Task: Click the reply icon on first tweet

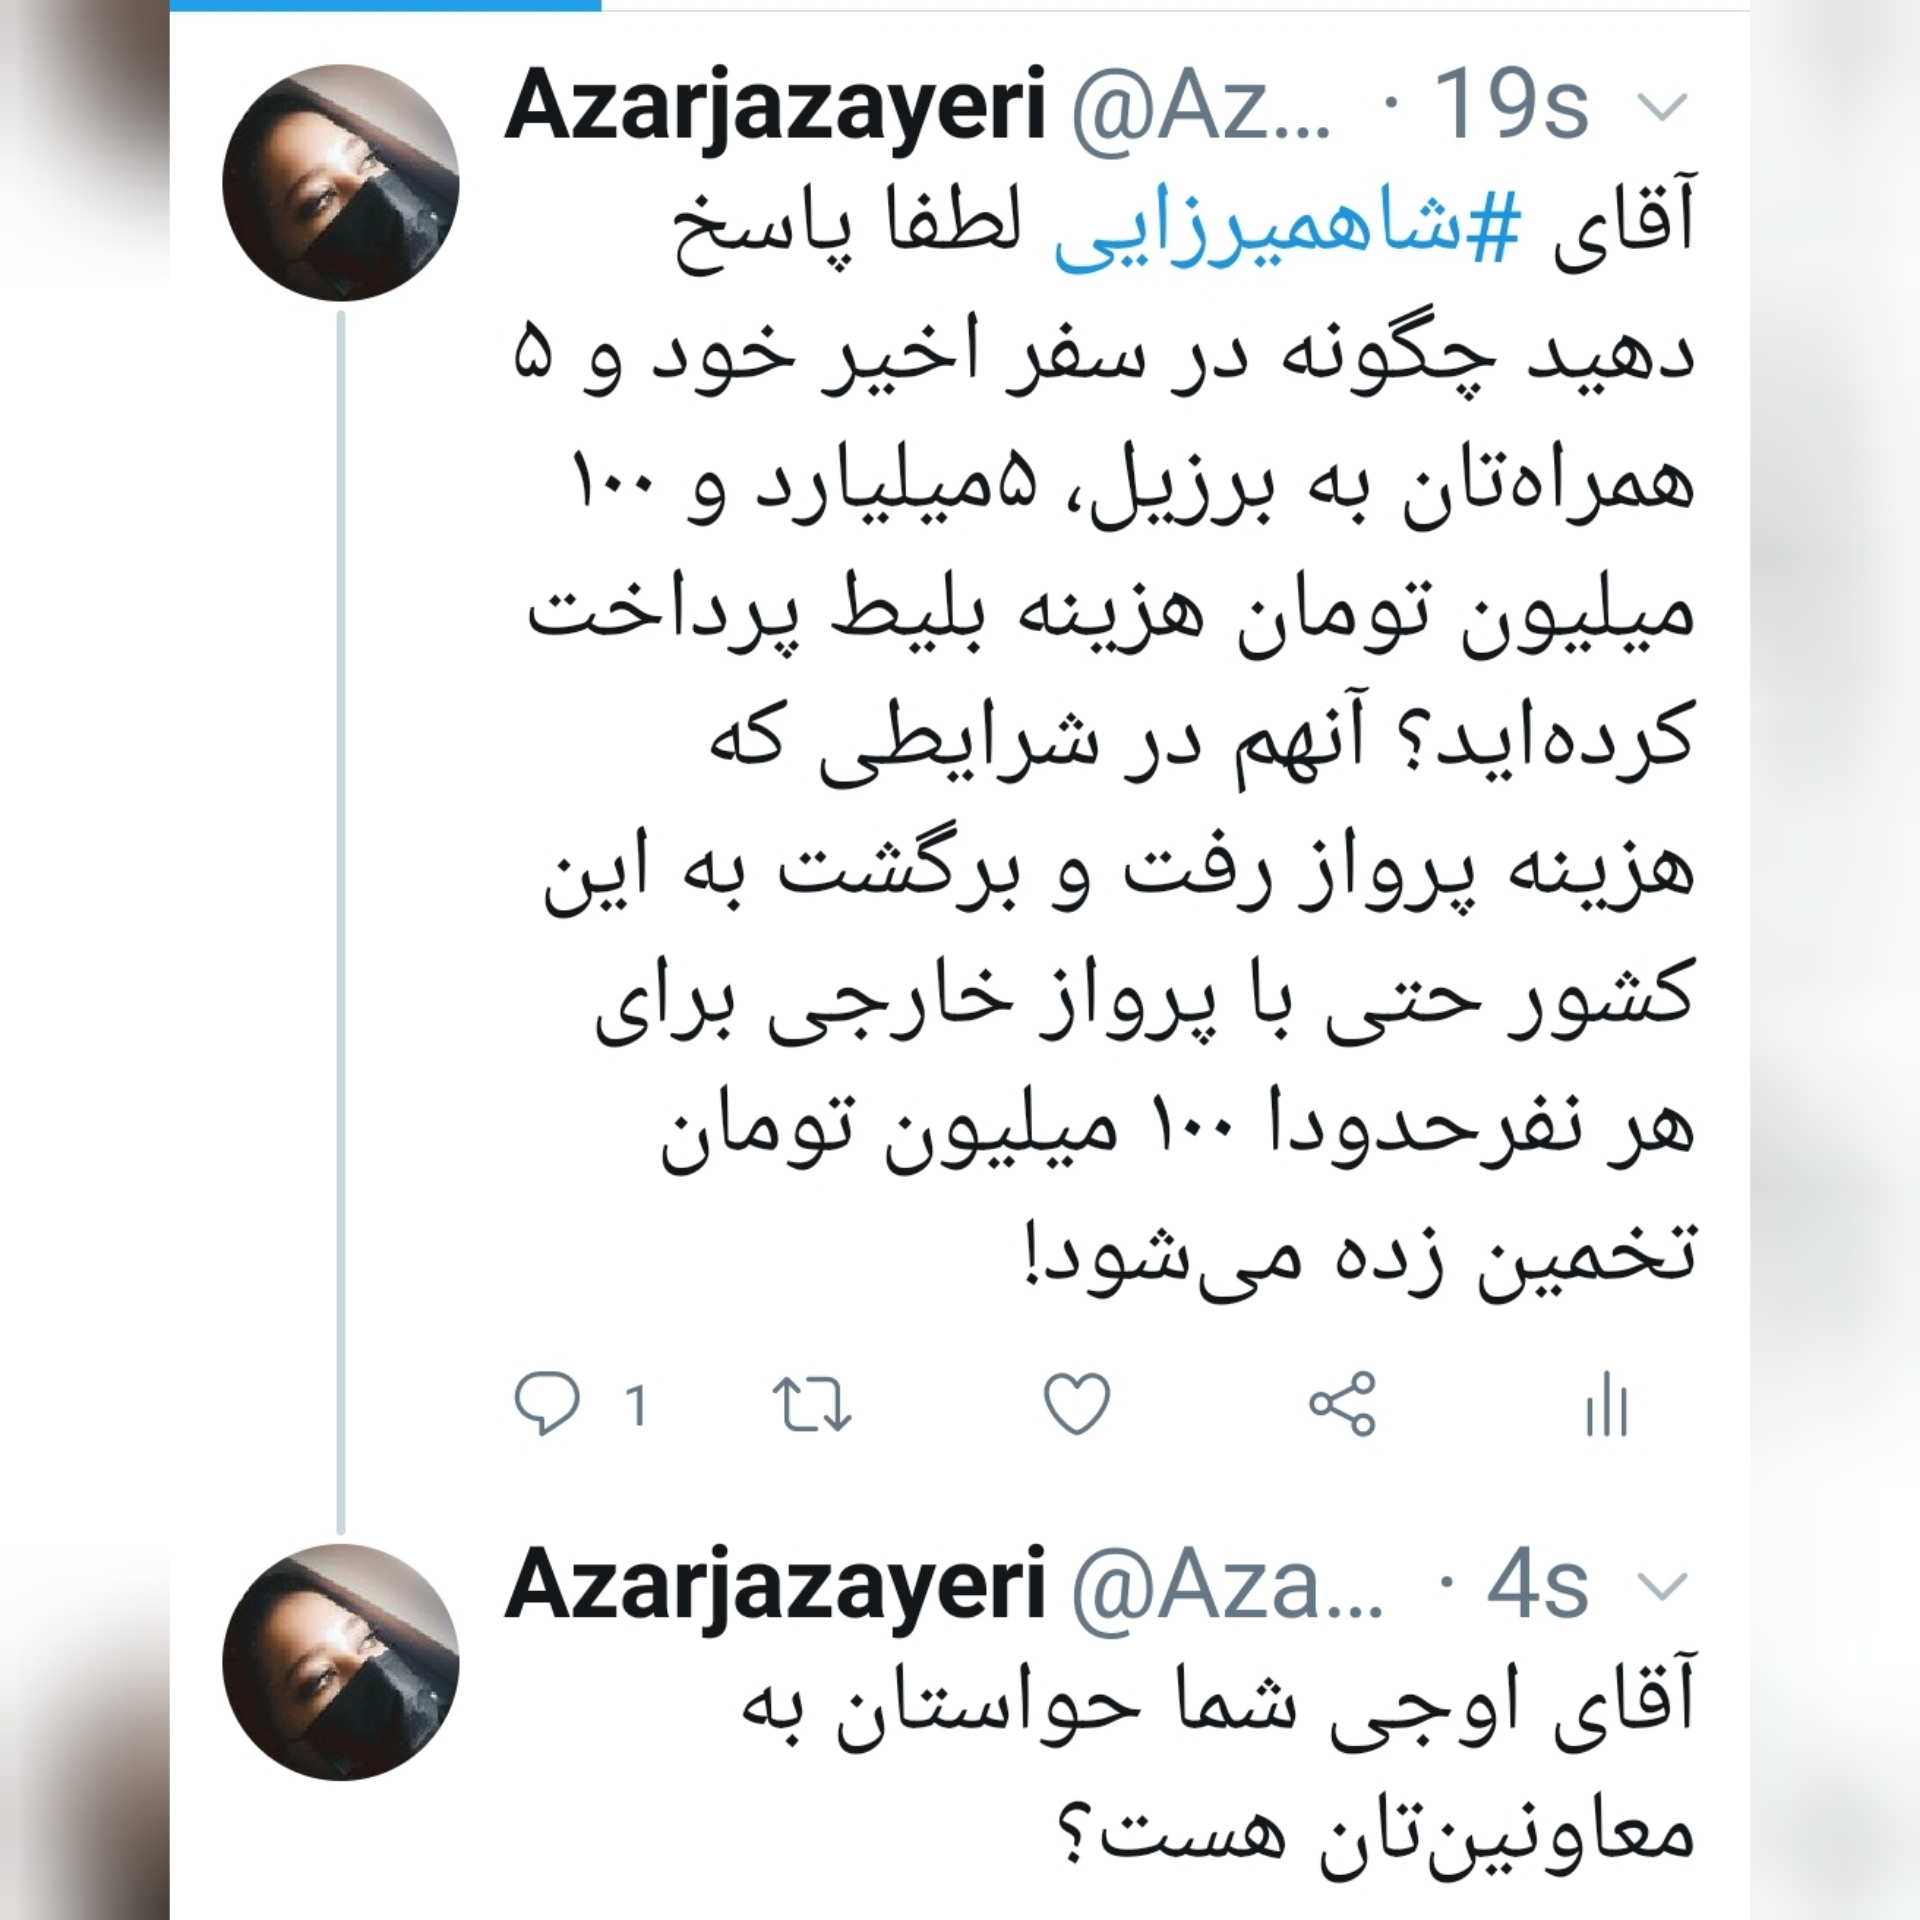Action: tap(546, 1405)
